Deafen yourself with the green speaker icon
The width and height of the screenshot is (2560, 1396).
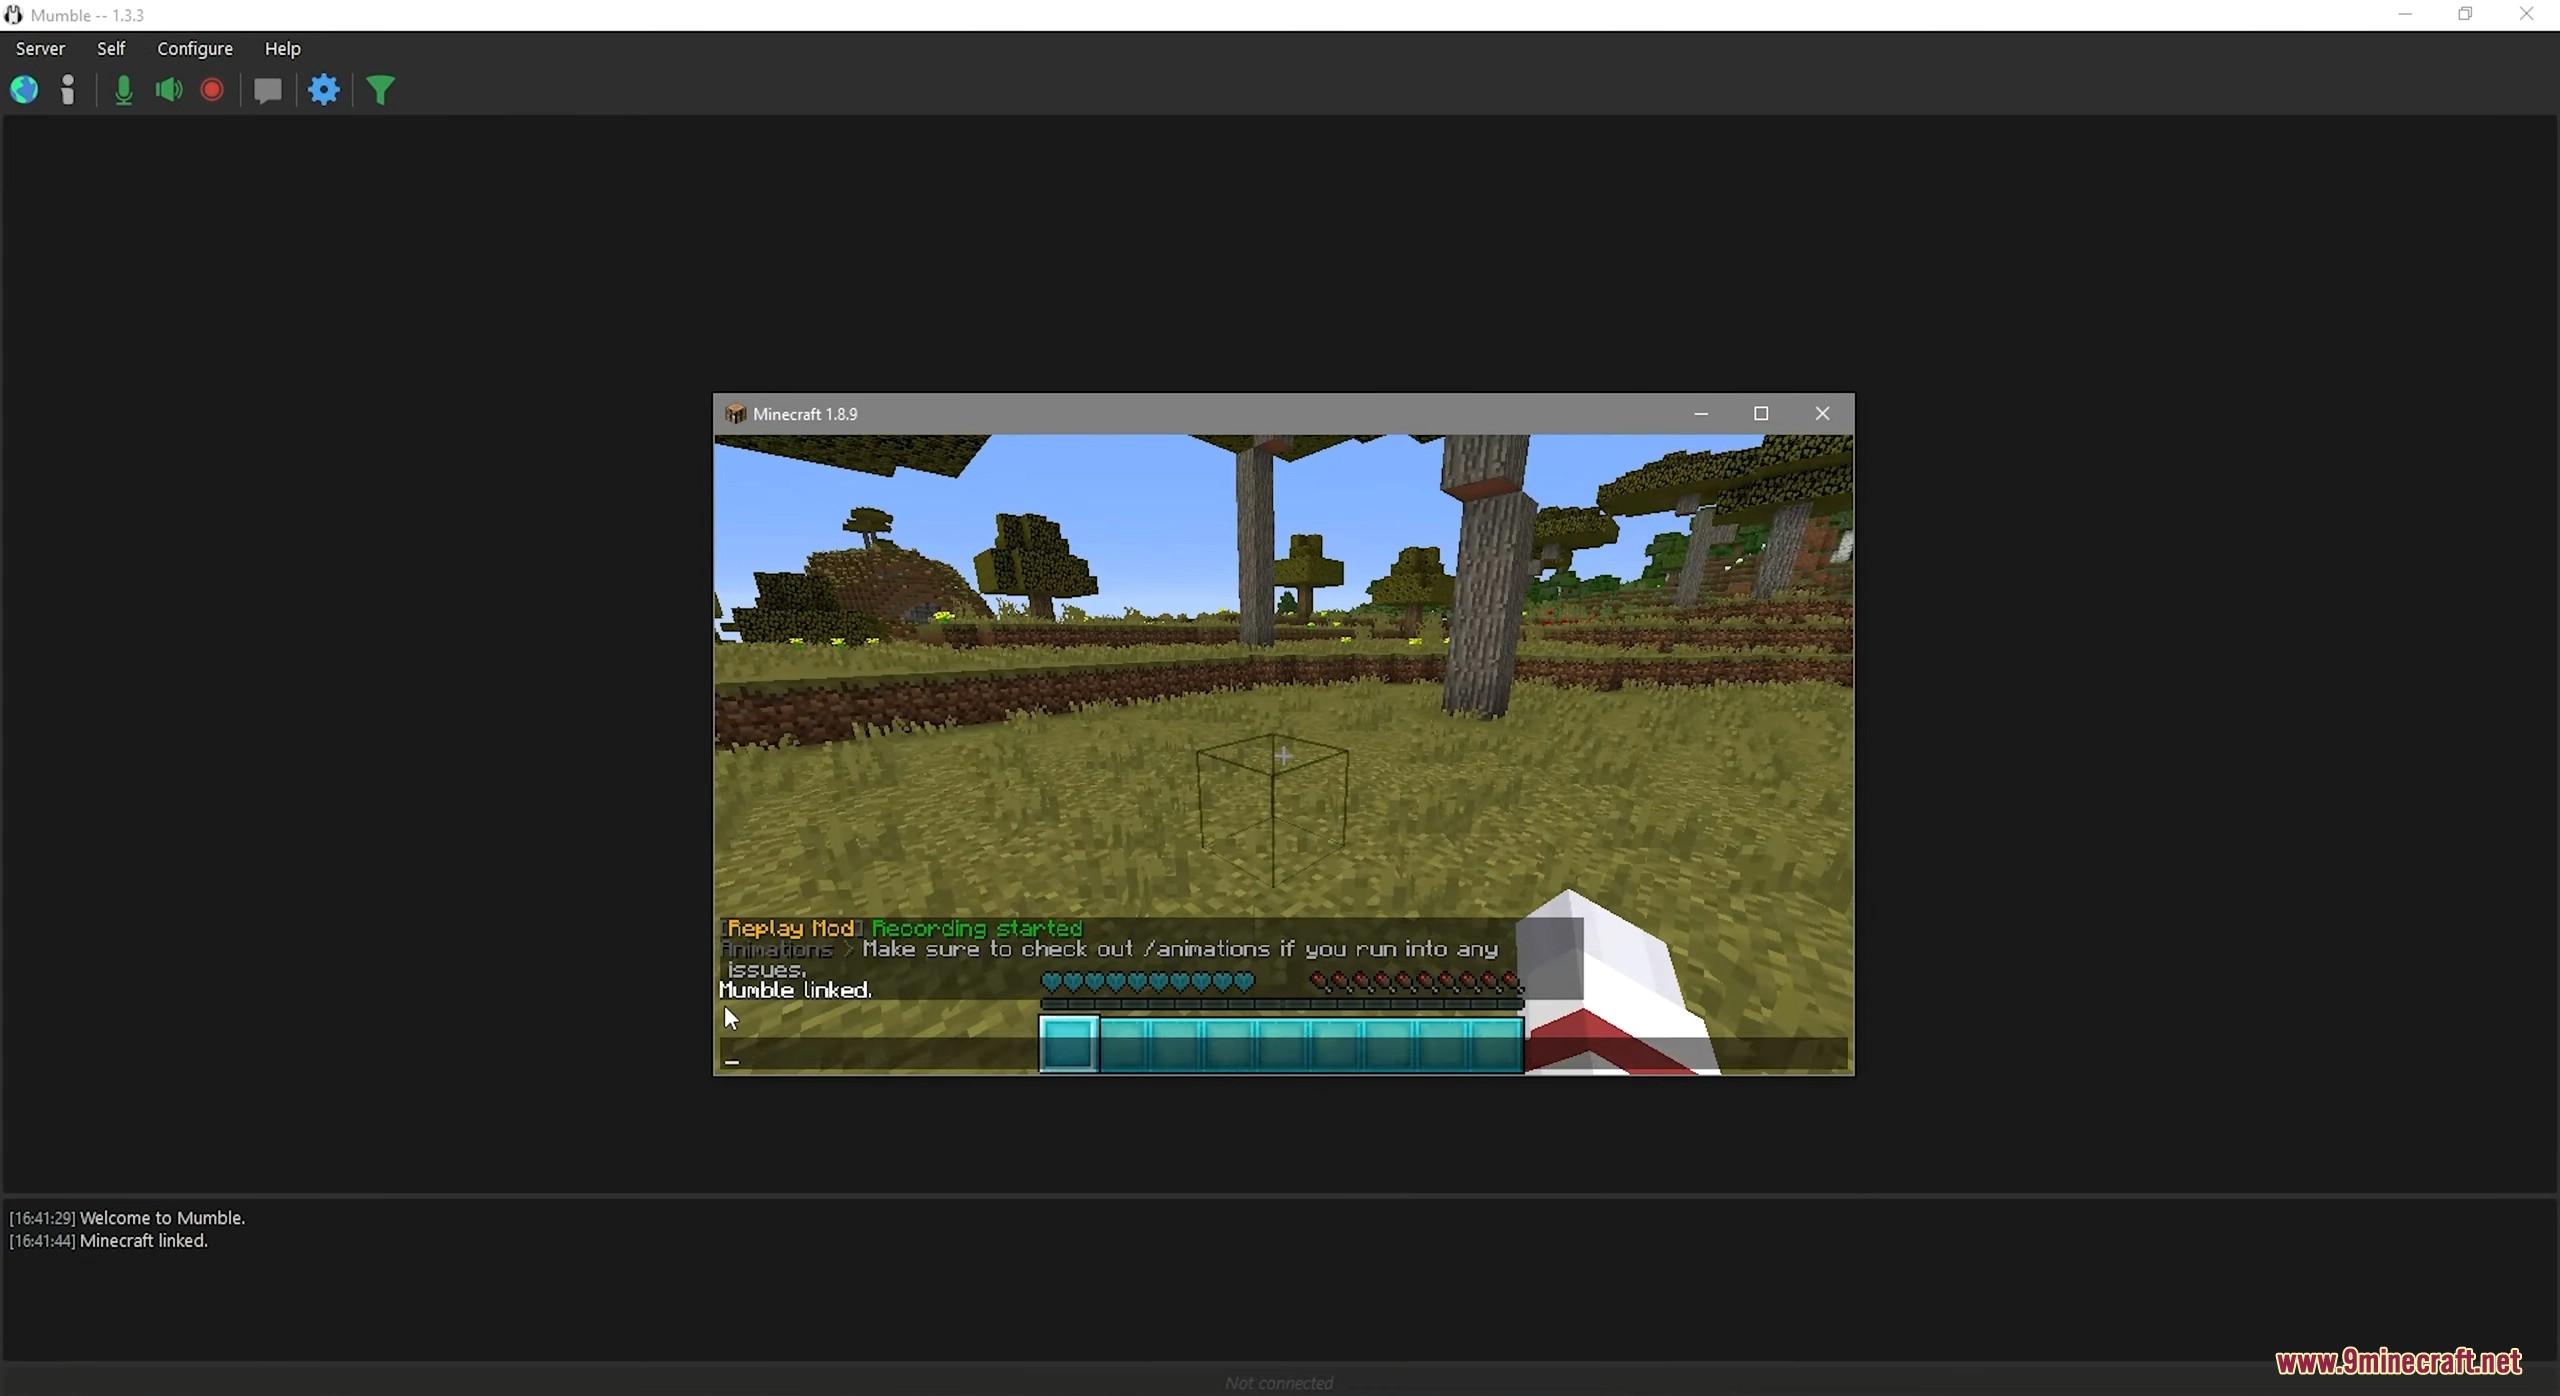(169, 90)
